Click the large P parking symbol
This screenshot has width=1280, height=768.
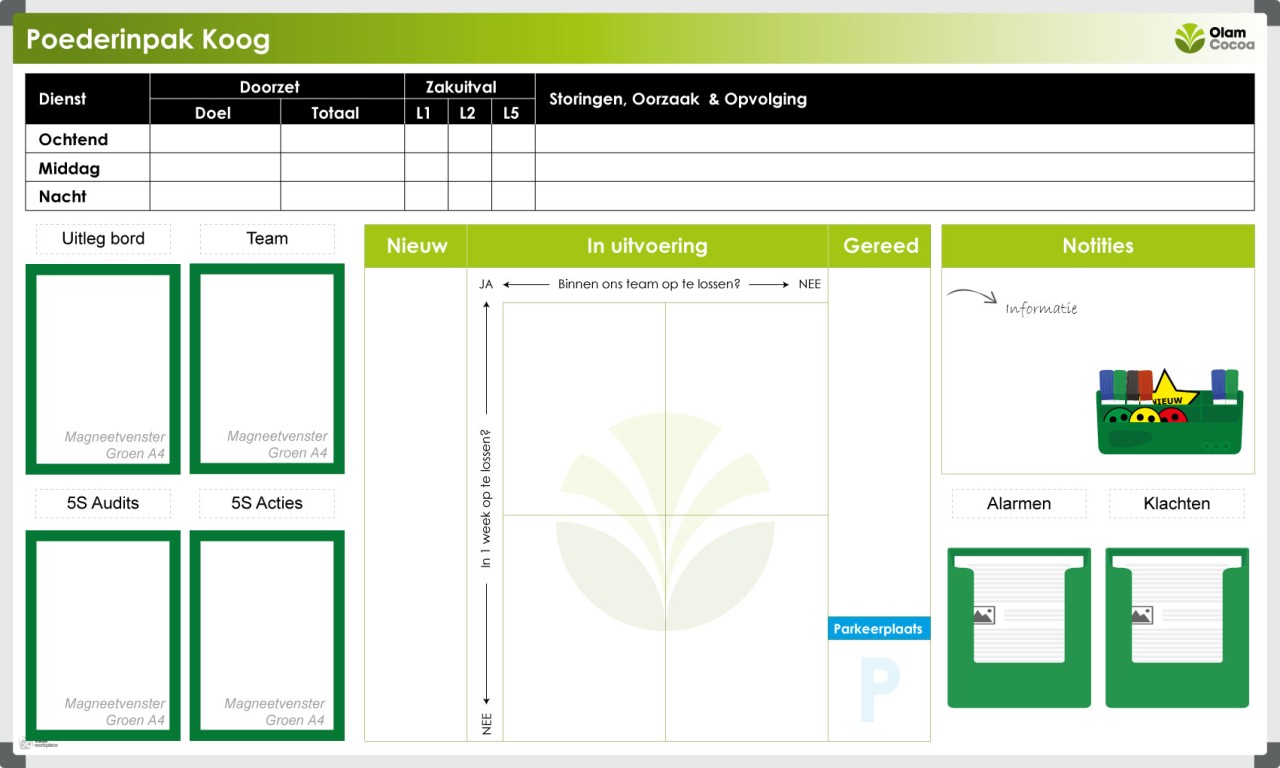point(879,690)
